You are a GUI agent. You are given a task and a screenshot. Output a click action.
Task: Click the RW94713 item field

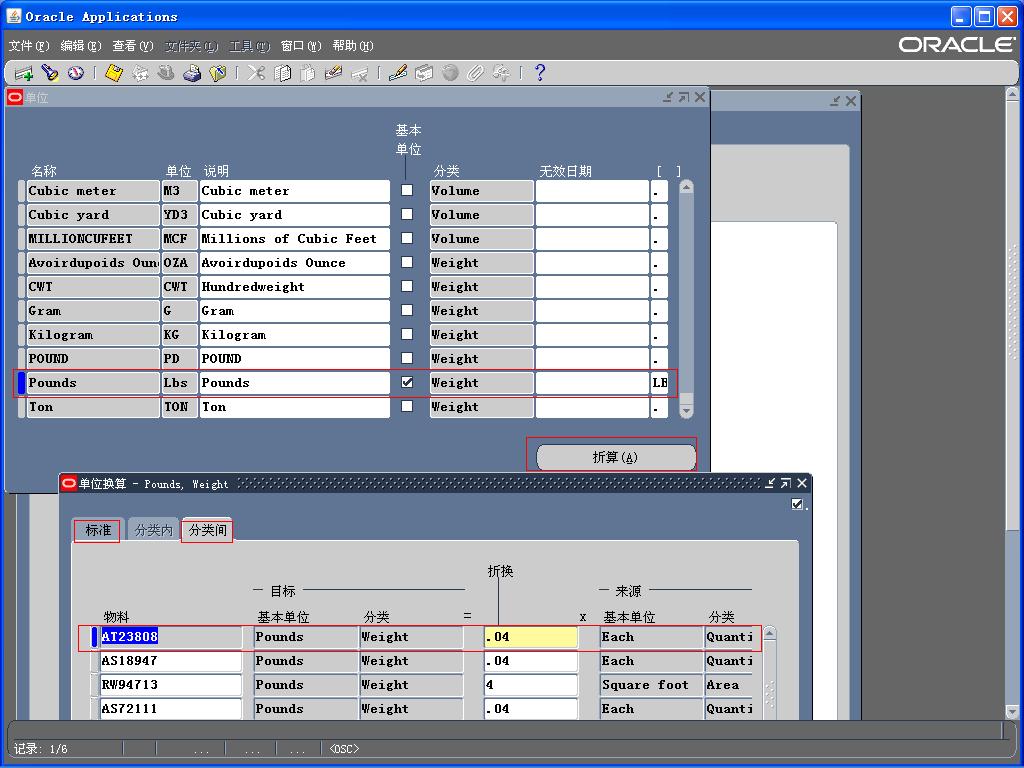coord(171,685)
